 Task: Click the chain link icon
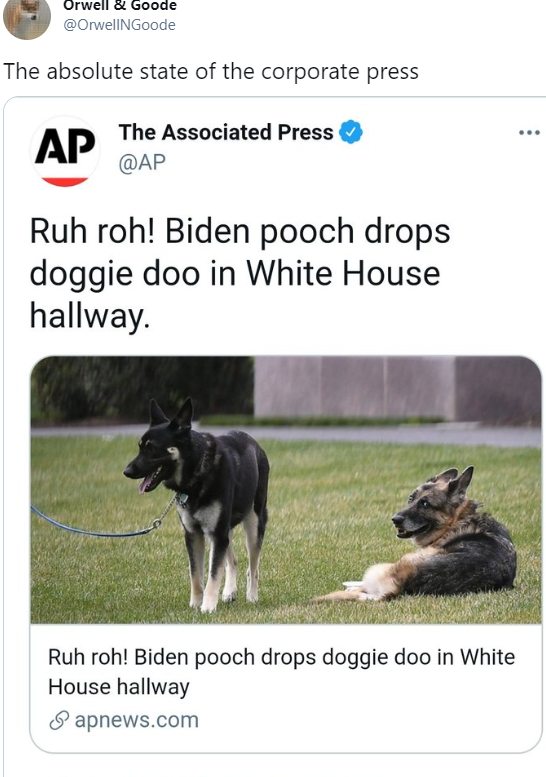point(59,721)
